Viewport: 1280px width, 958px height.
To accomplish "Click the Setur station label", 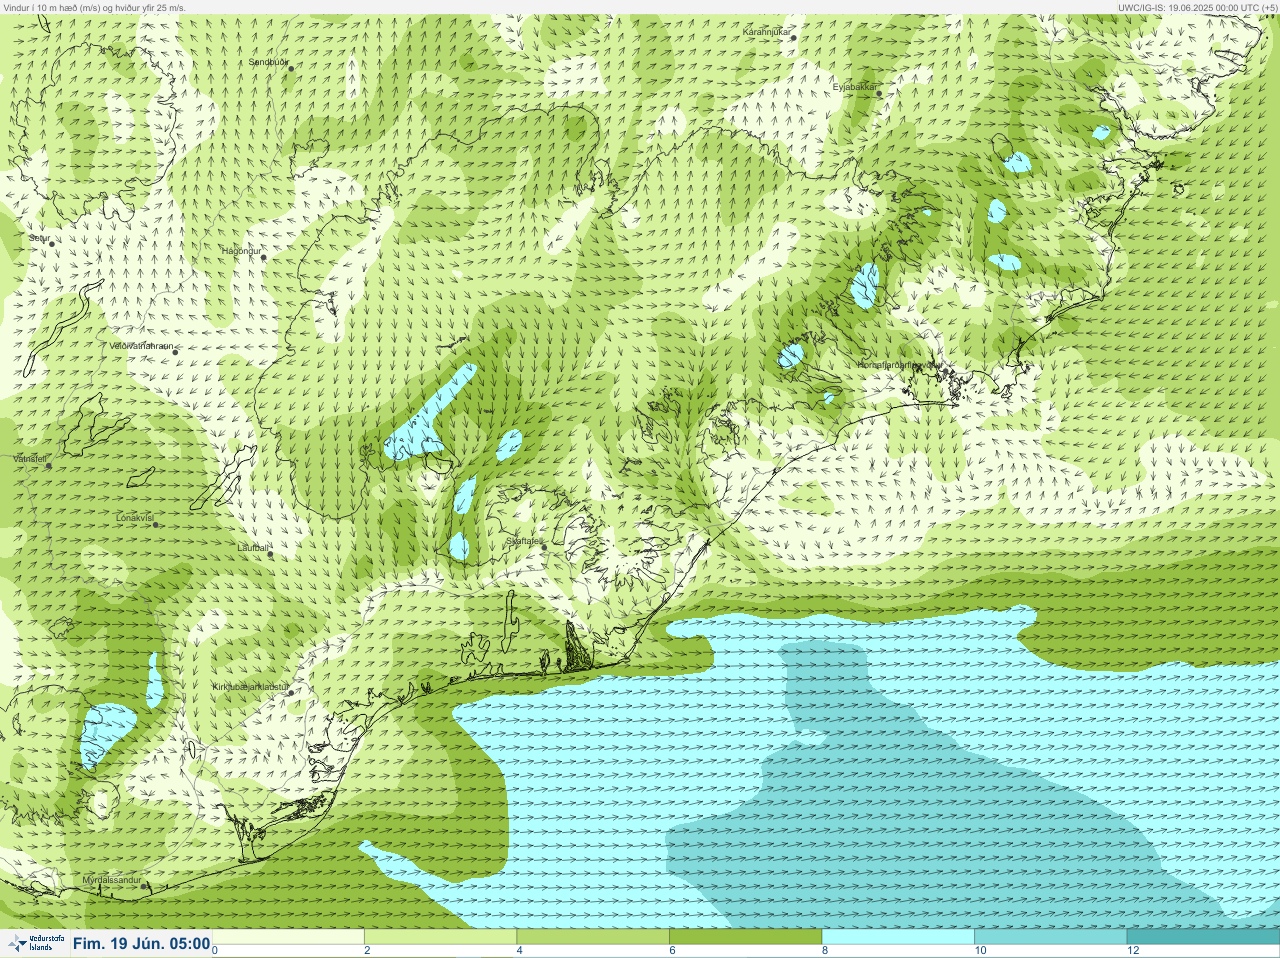I will [x=38, y=238].
